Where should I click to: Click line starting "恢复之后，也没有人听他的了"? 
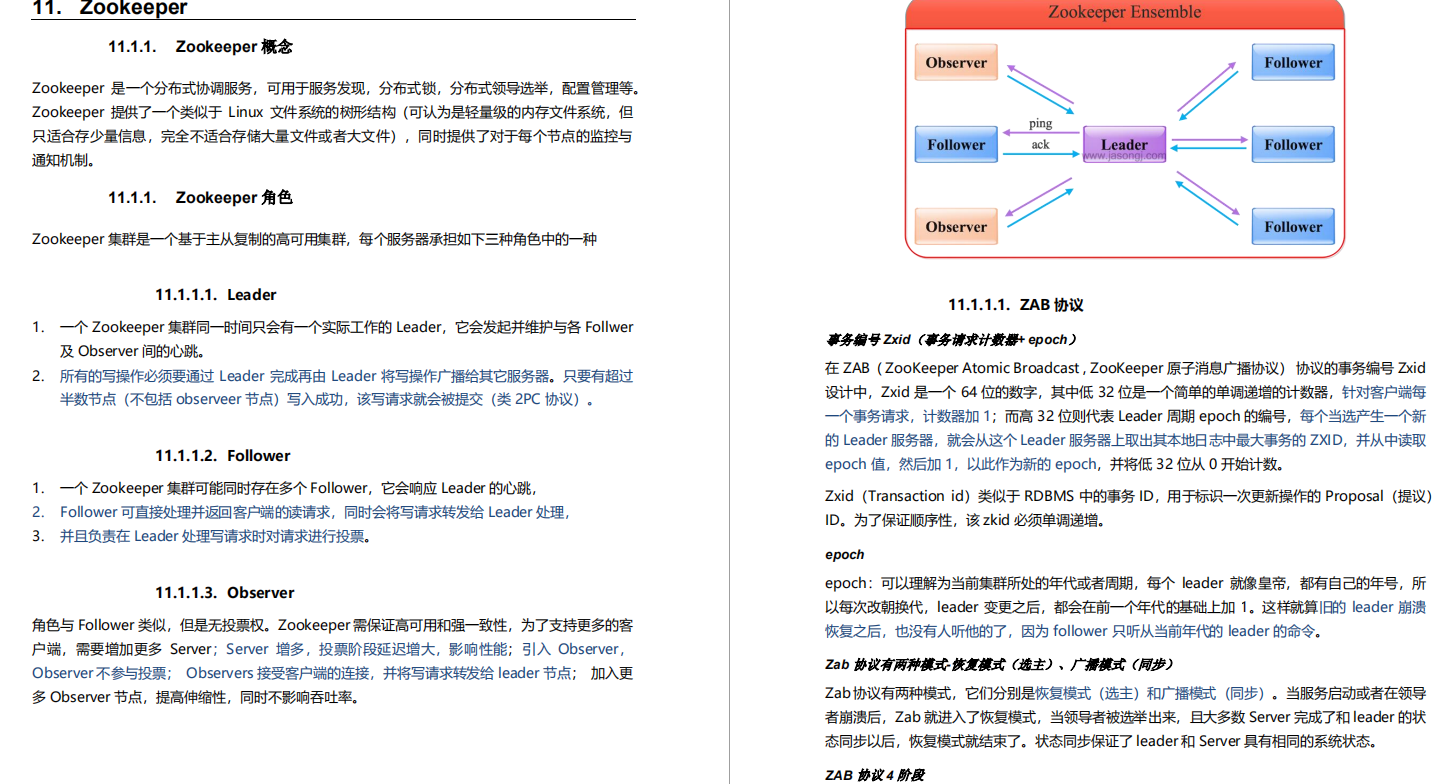(1073, 631)
